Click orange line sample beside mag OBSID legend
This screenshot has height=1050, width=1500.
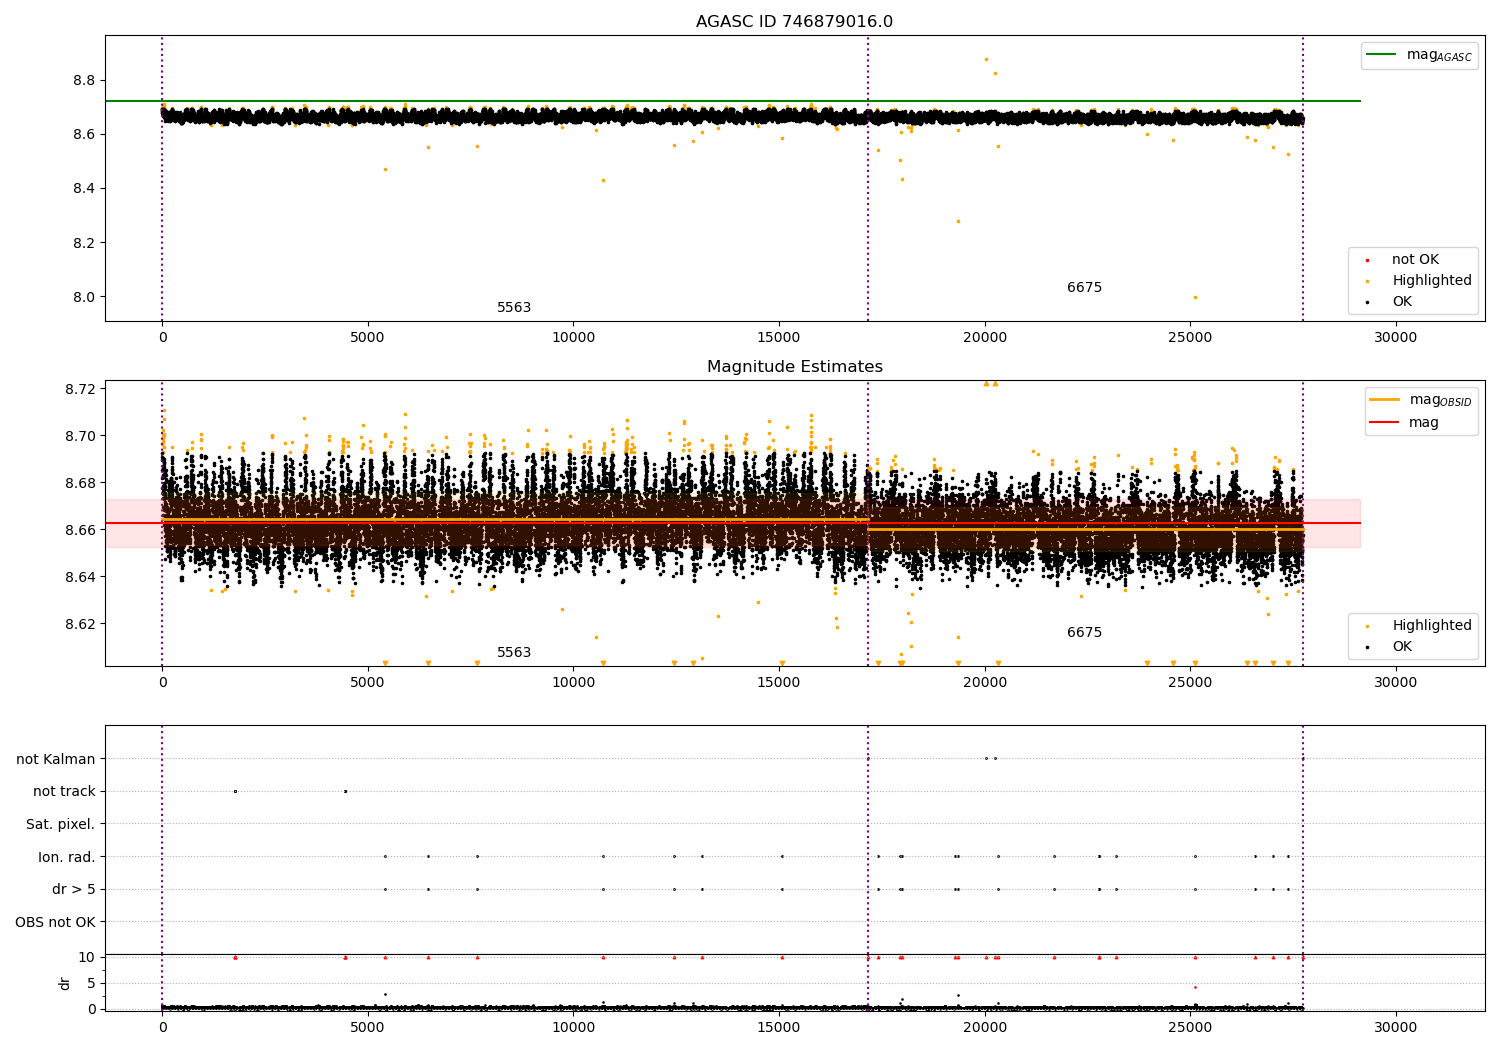[x=1384, y=400]
